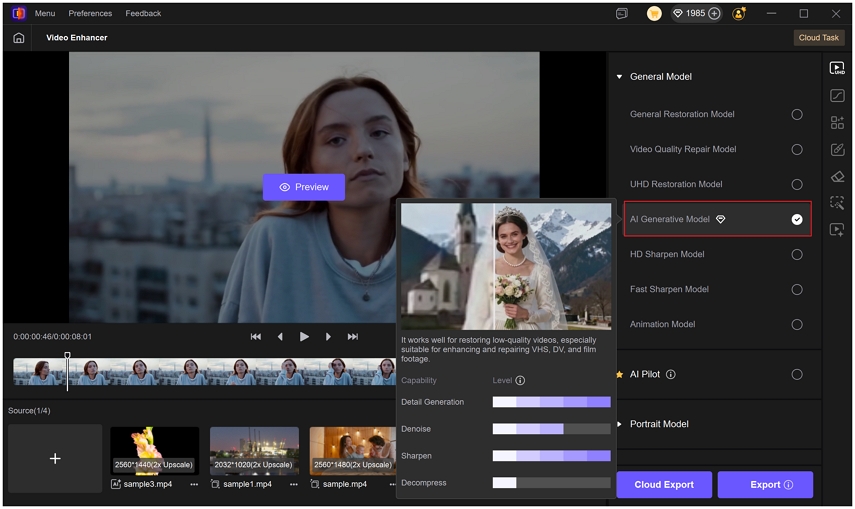This screenshot has height=509, width=855.
Task: Open more options for sample3.mp4
Action: (194, 484)
